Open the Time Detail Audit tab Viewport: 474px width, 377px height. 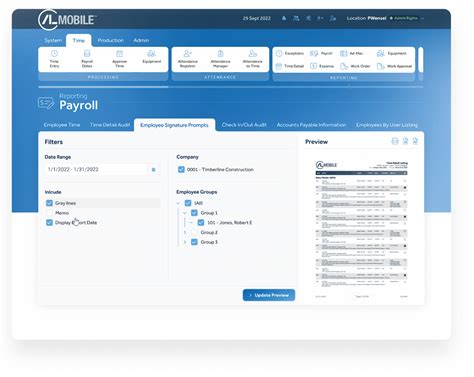pos(110,125)
